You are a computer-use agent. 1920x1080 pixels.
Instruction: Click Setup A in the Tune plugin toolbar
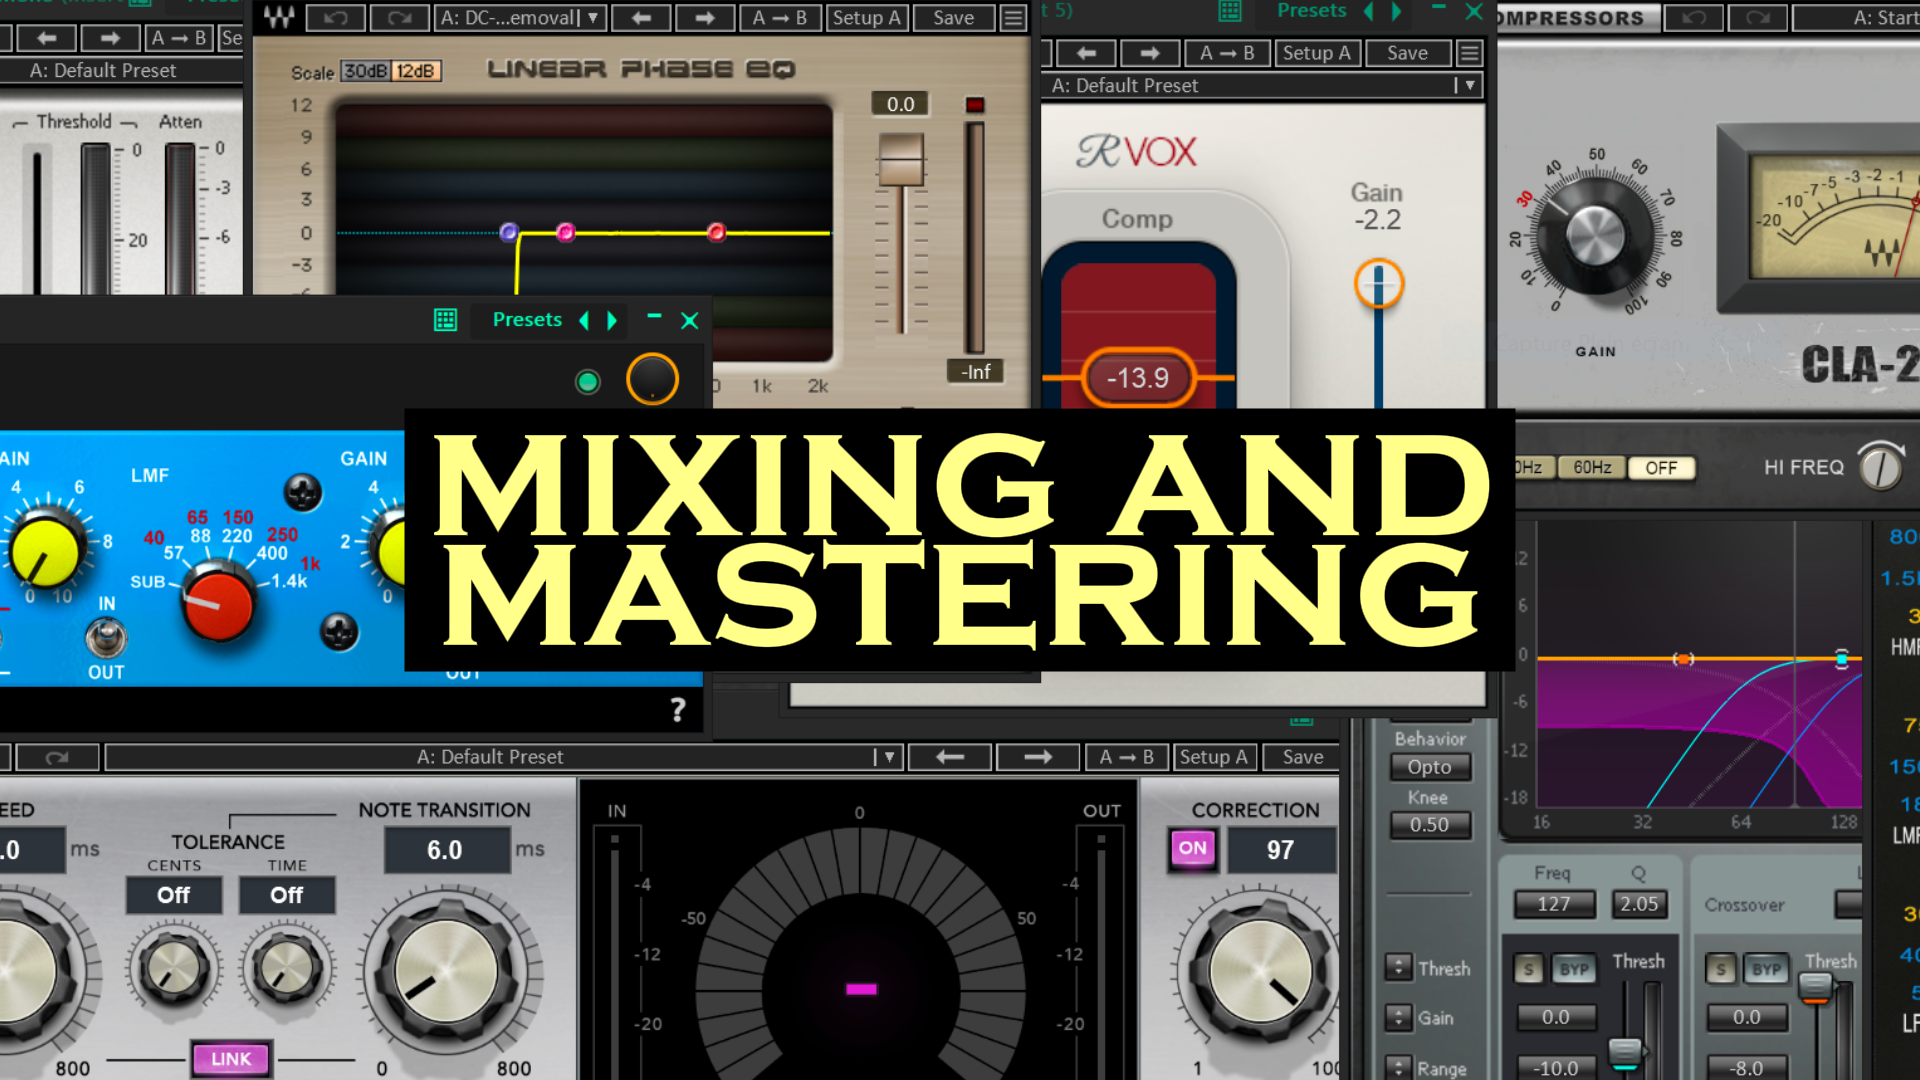1214,757
